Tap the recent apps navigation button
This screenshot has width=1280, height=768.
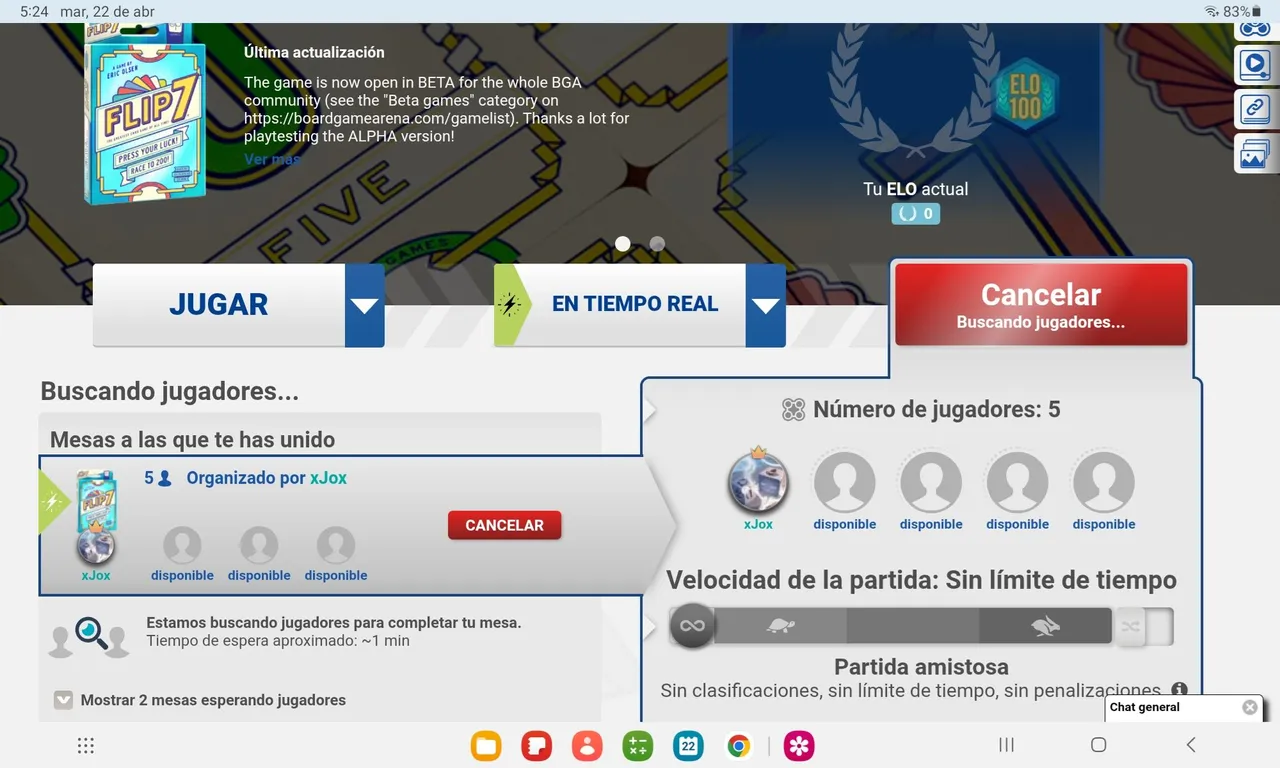(x=1007, y=745)
